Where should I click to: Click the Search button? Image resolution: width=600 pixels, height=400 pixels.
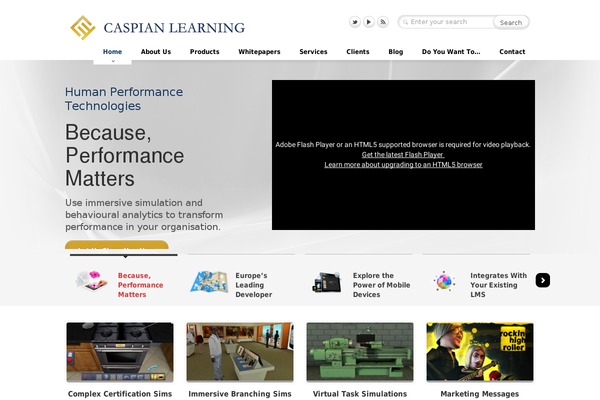point(511,22)
